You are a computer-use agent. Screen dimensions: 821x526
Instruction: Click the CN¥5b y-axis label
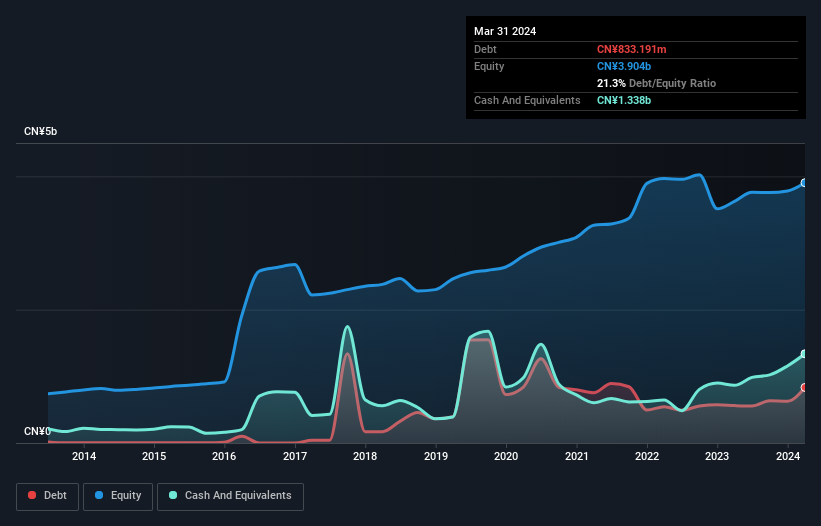pyautogui.click(x=41, y=132)
